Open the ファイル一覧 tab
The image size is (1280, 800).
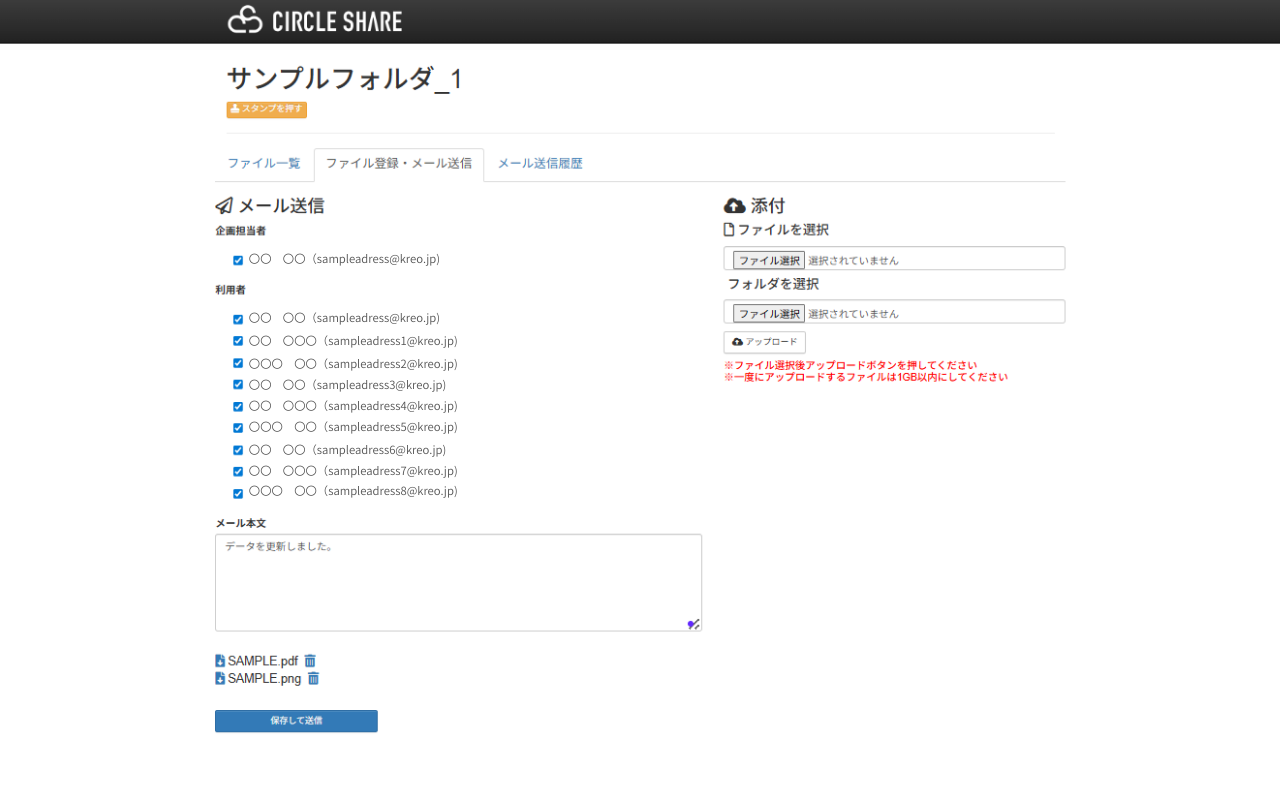point(264,164)
